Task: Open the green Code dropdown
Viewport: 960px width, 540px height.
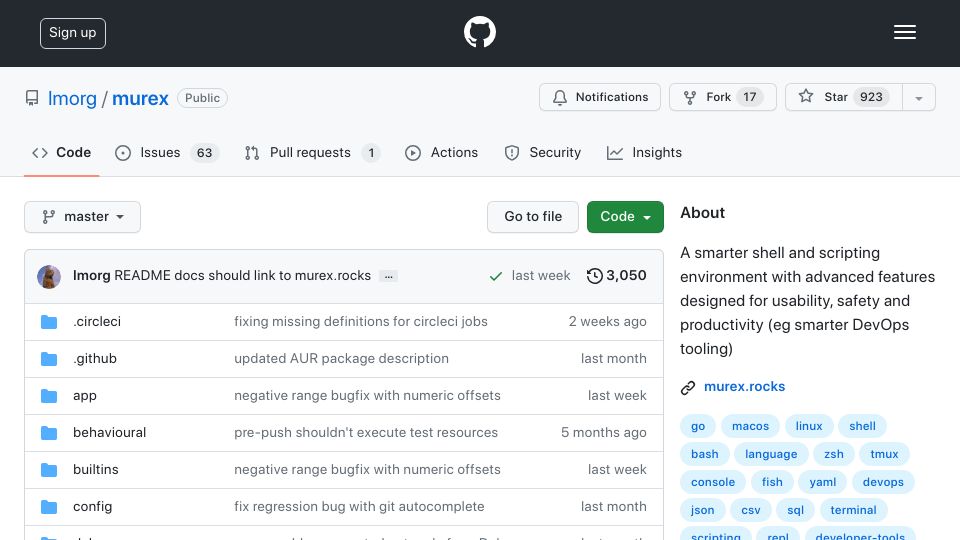Action: (625, 217)
